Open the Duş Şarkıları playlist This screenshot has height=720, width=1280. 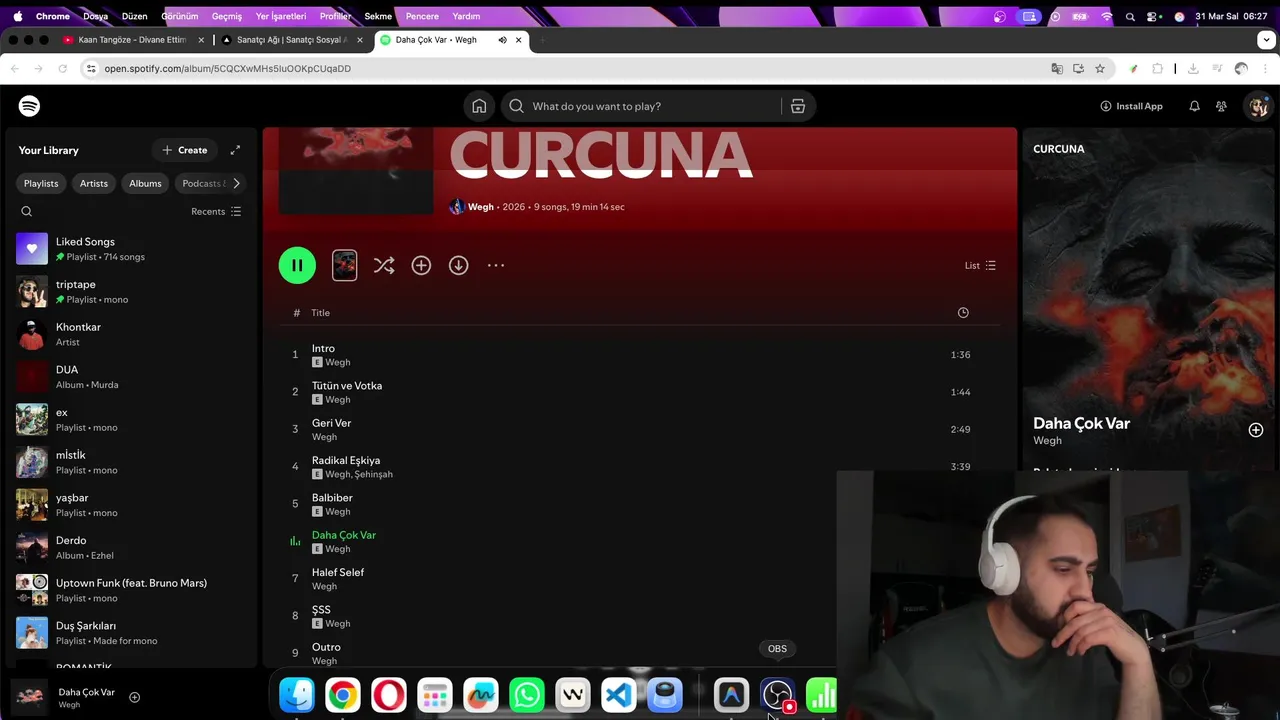pos(130,633)
